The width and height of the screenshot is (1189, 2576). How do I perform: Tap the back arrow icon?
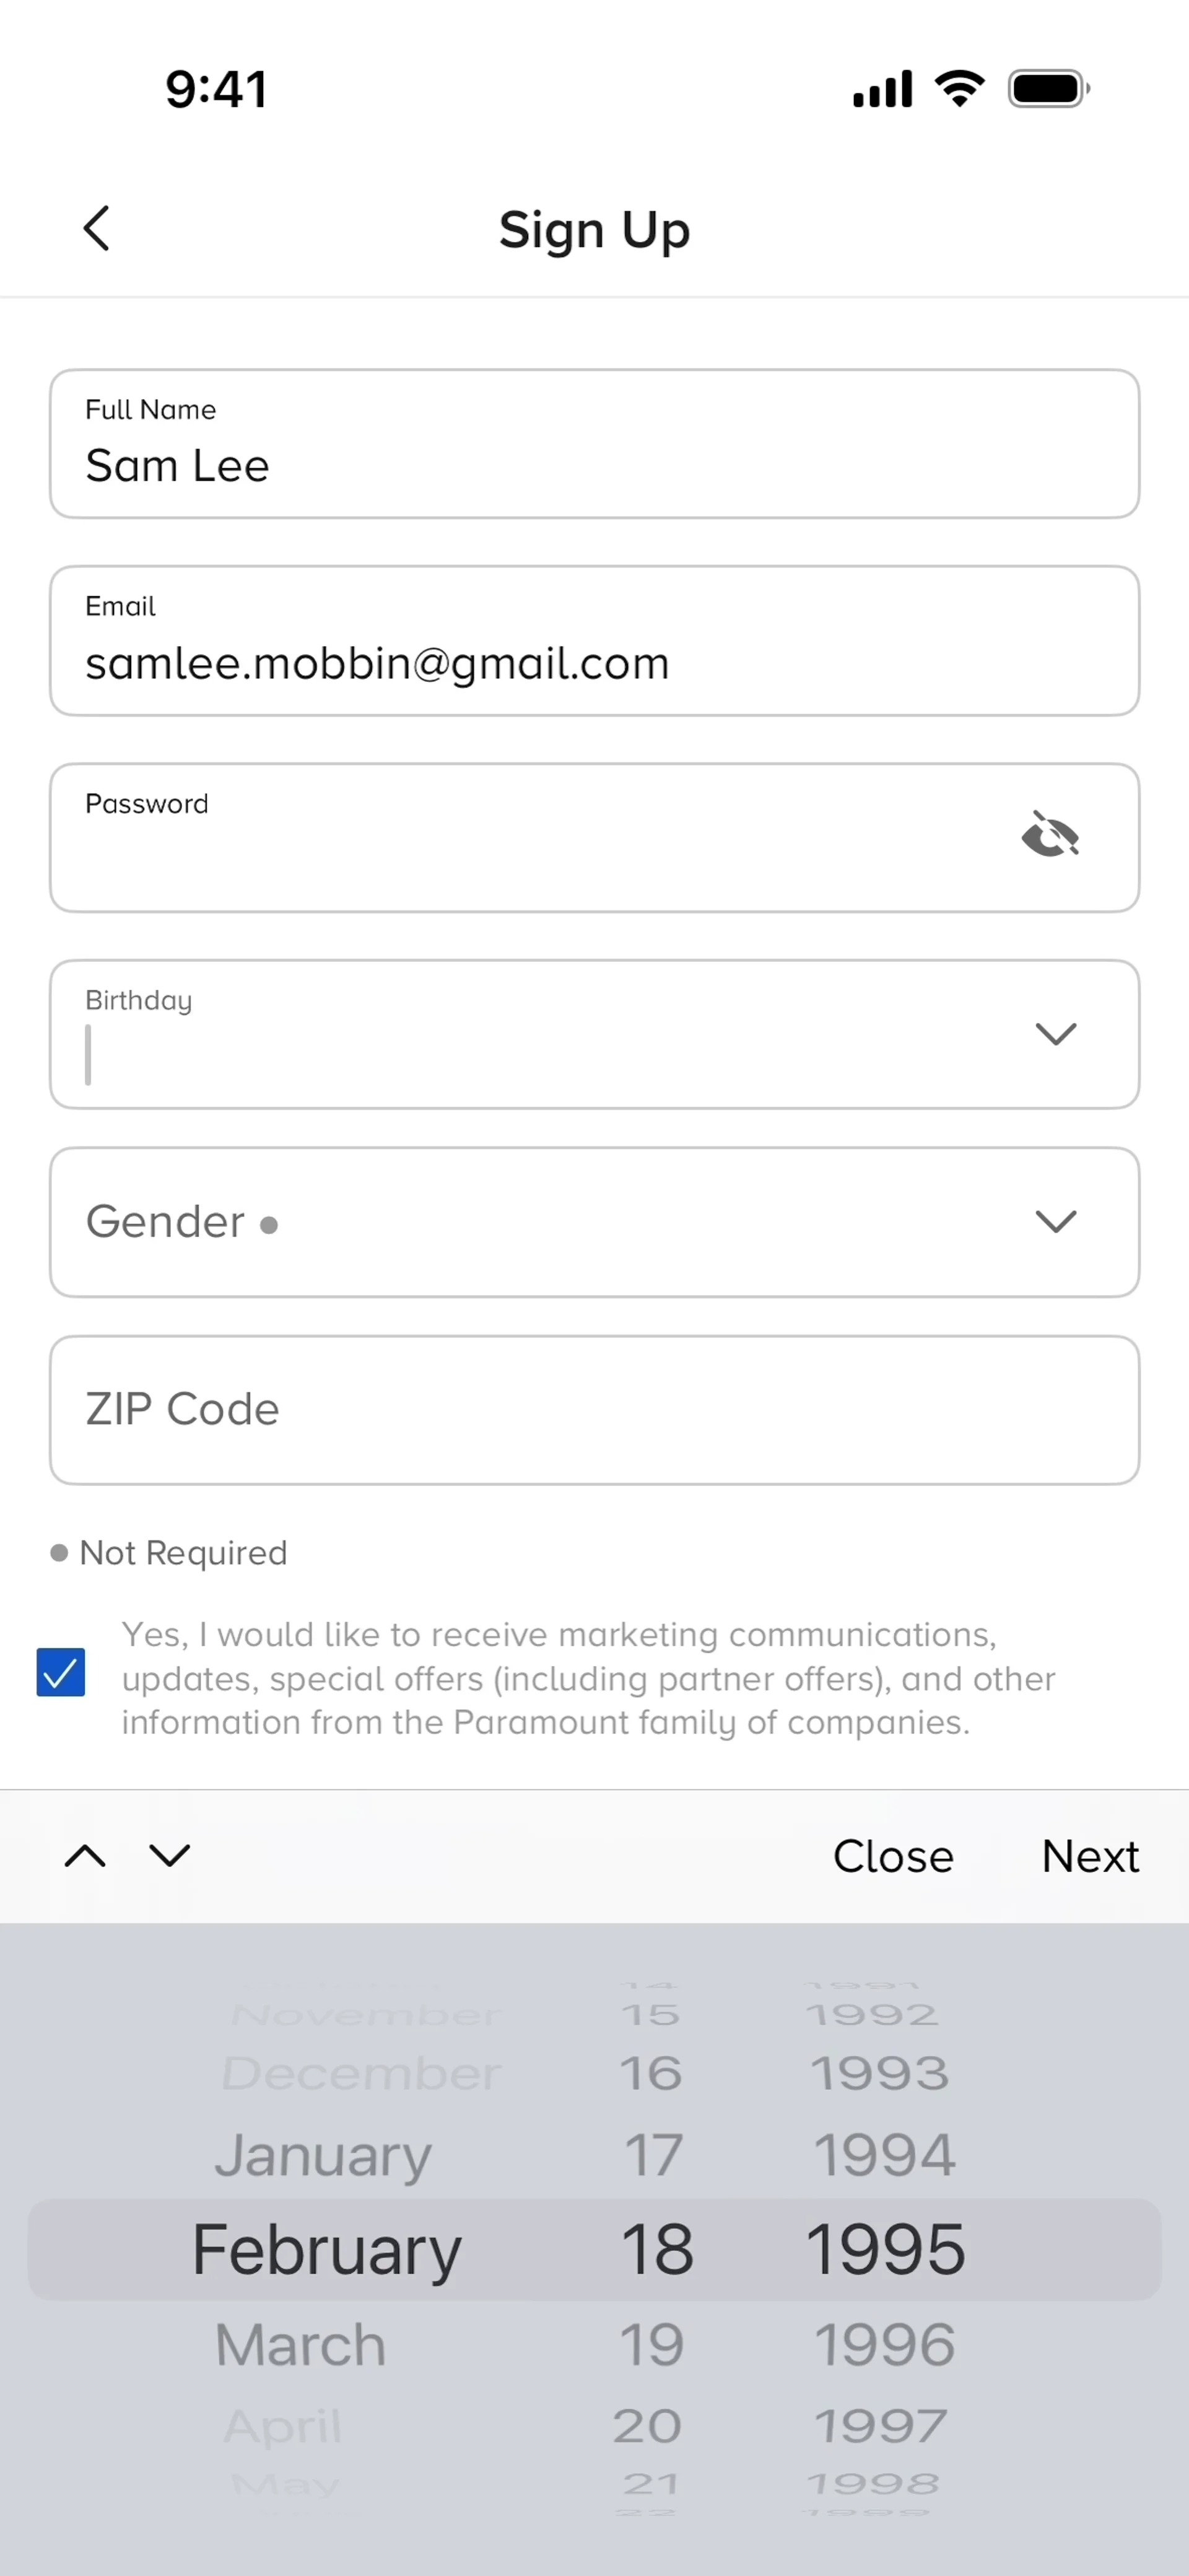(x=96, y=228)
